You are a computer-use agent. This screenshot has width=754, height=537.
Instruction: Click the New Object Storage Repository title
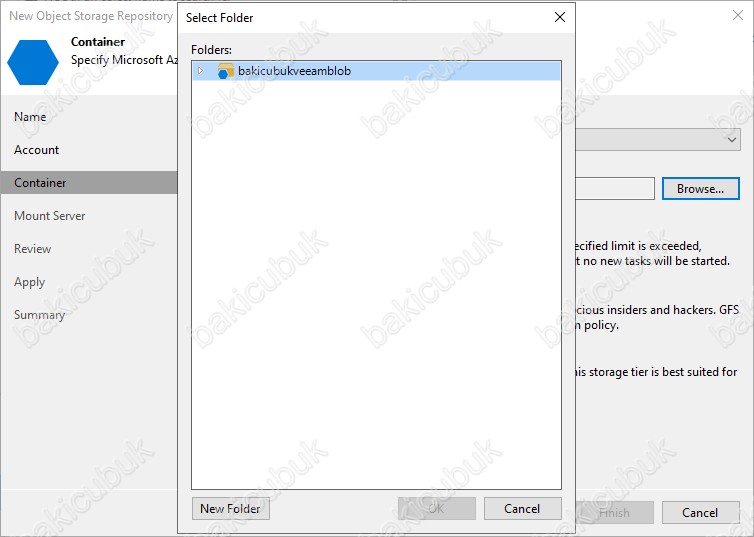91,16
